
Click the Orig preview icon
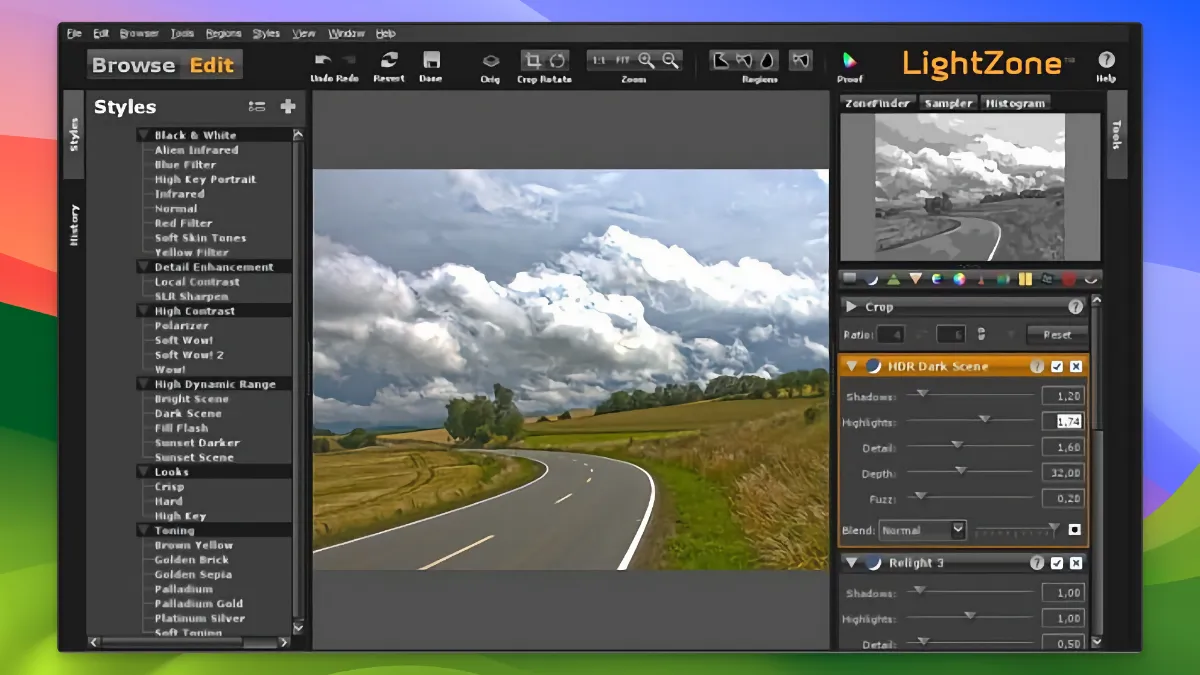(489, 62)
